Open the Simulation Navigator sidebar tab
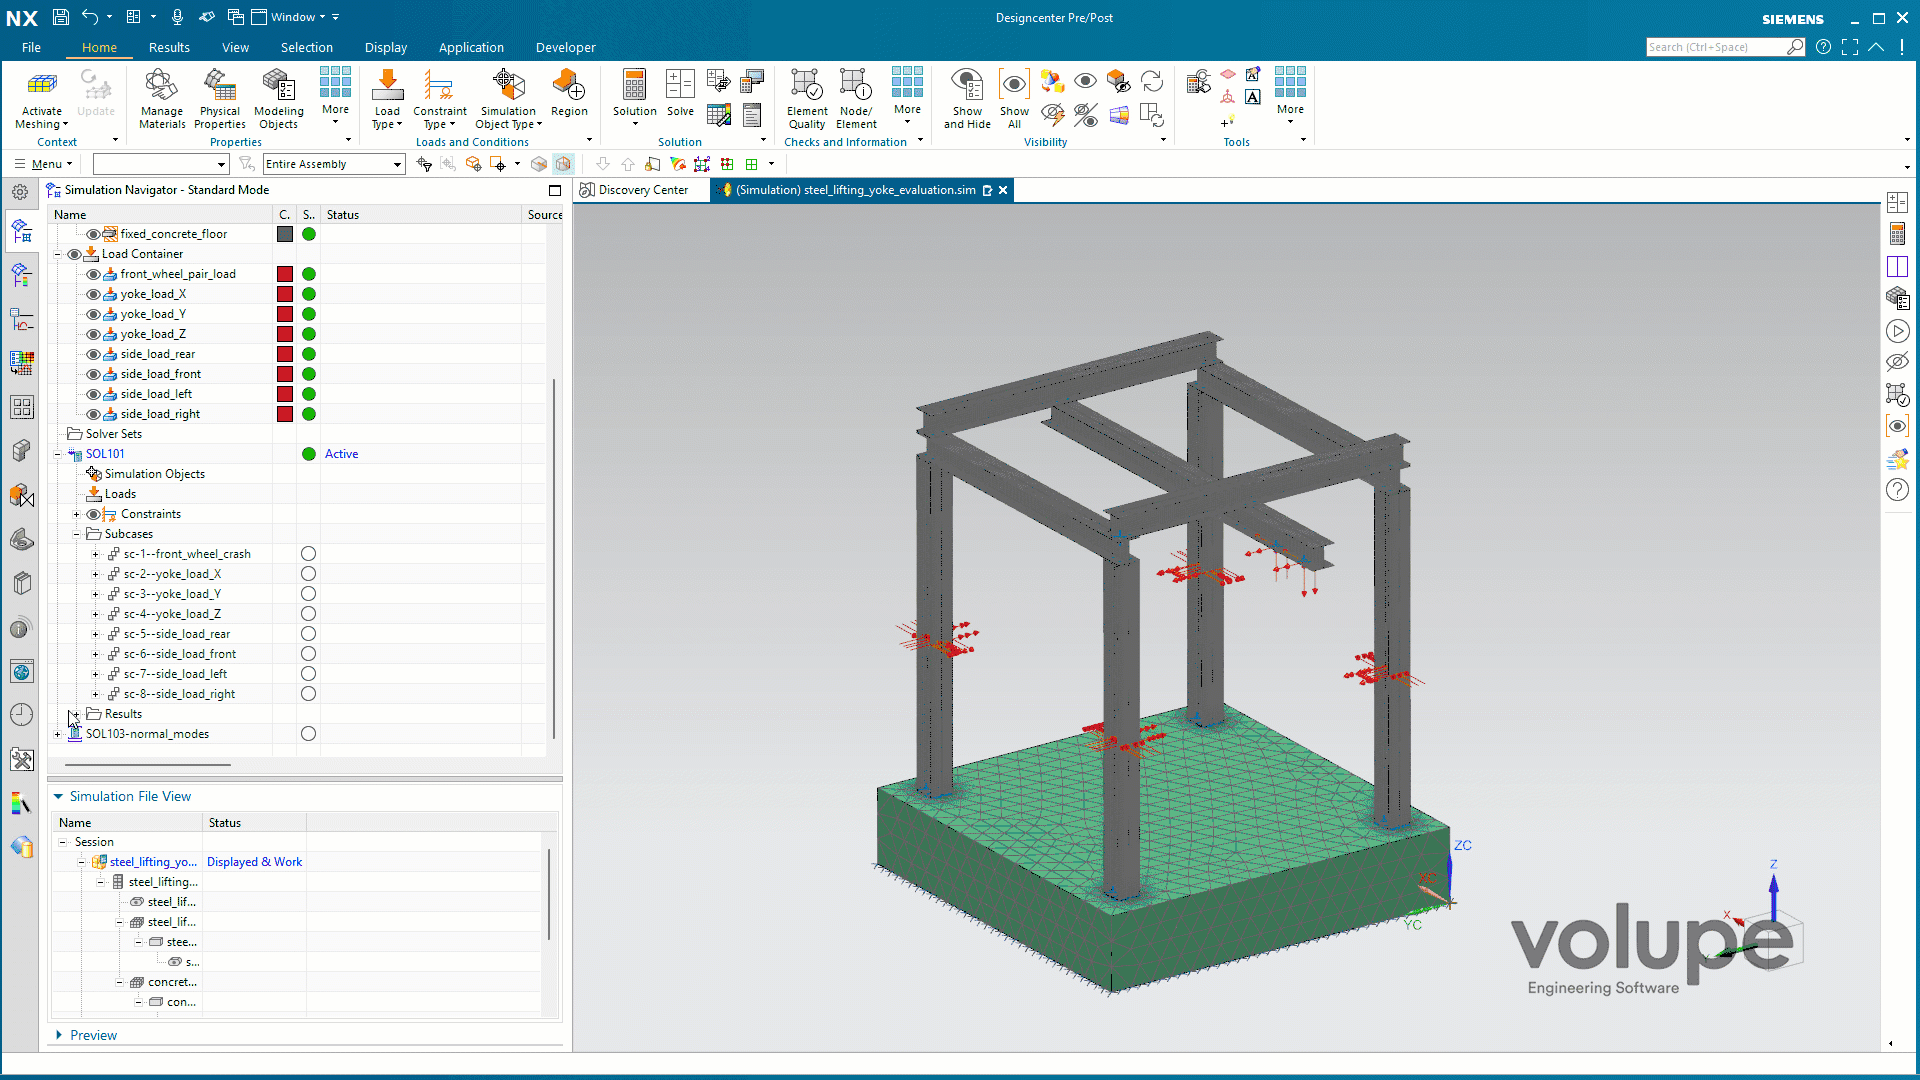 coord(21,232)
